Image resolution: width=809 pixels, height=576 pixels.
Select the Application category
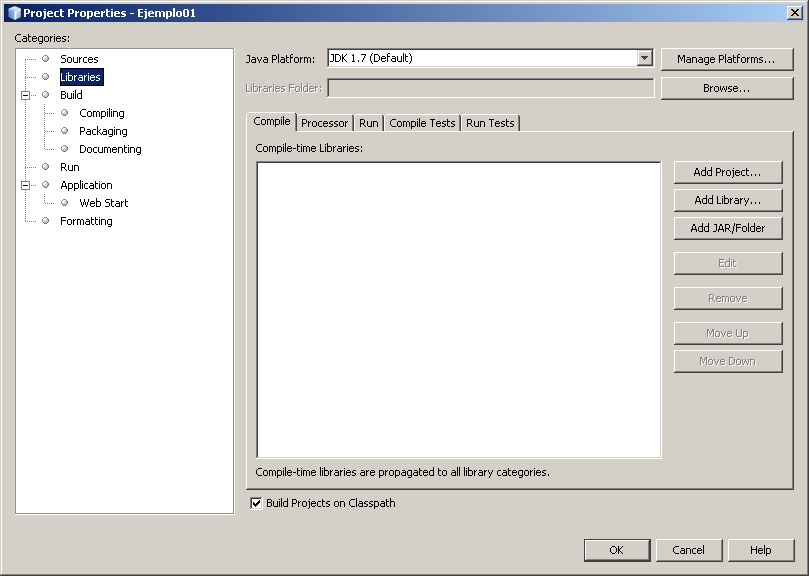pos(86,185)
